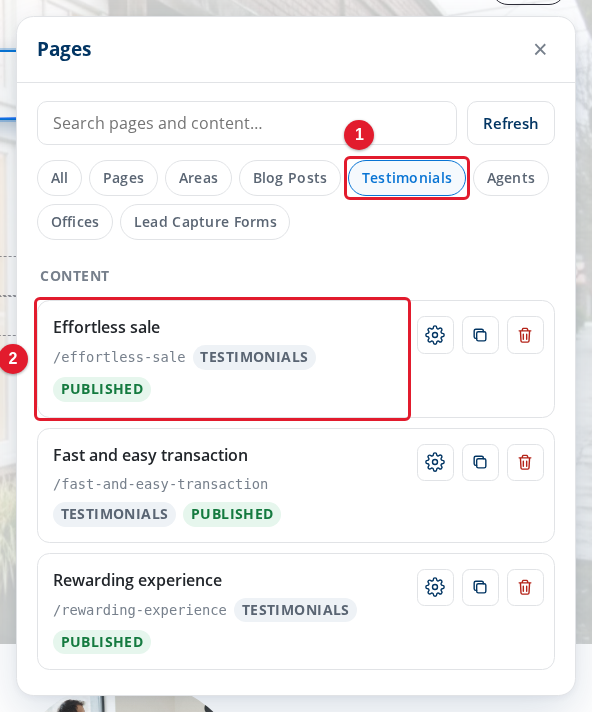
Task: Click the CONTENT section heading
Action: click(75, 276)
